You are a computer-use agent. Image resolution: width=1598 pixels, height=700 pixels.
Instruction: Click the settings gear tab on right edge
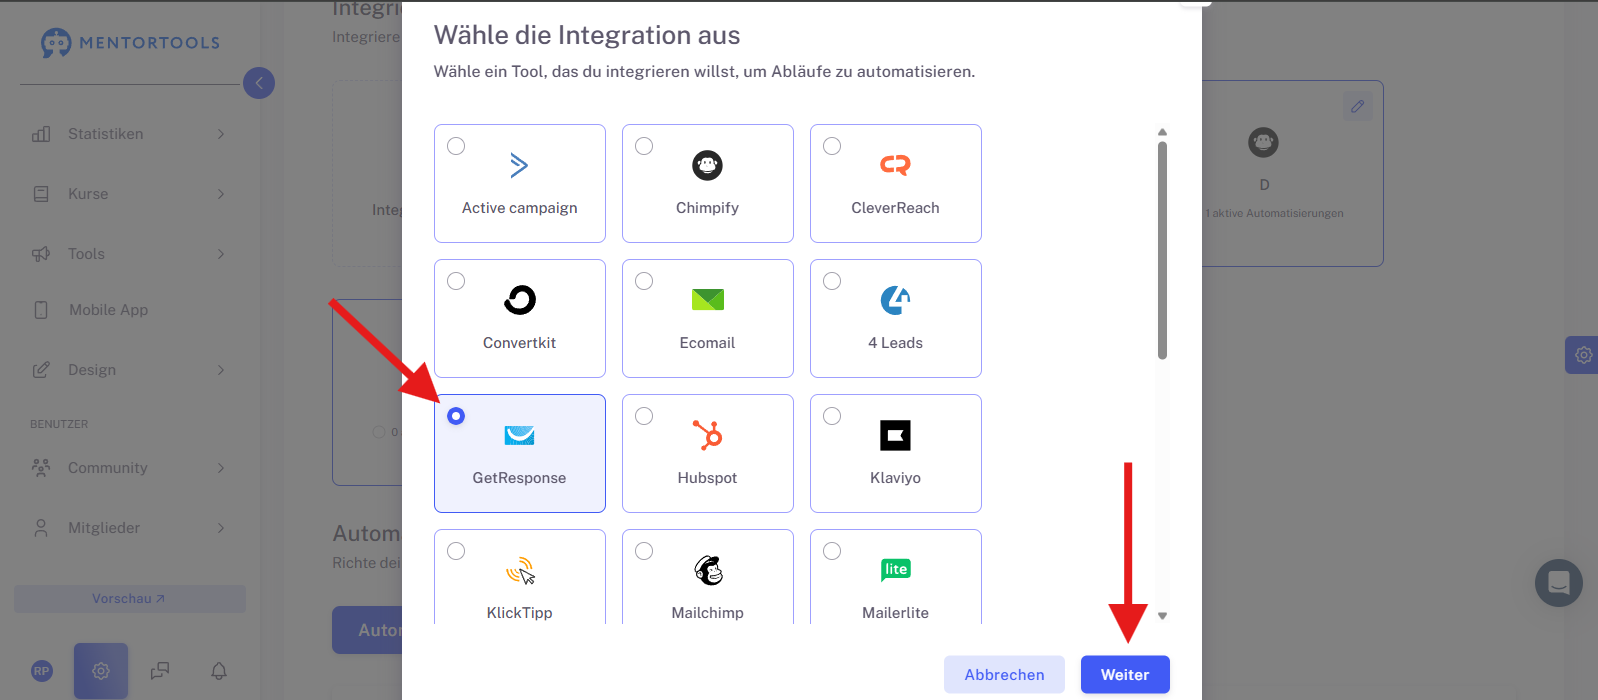[1583, 355]
